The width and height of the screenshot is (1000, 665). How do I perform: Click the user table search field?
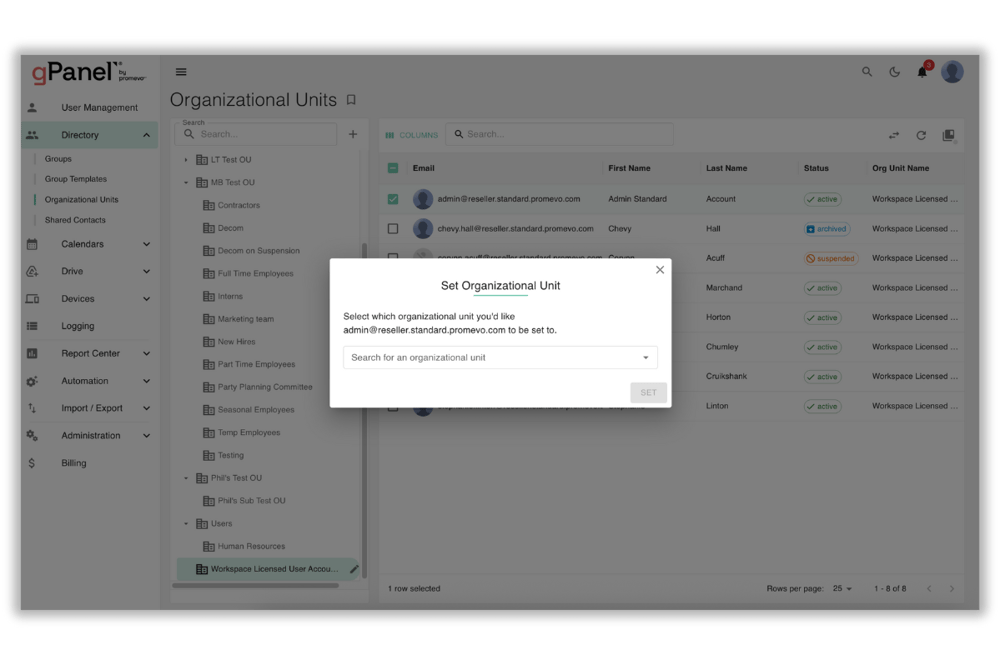coord(559,134)
